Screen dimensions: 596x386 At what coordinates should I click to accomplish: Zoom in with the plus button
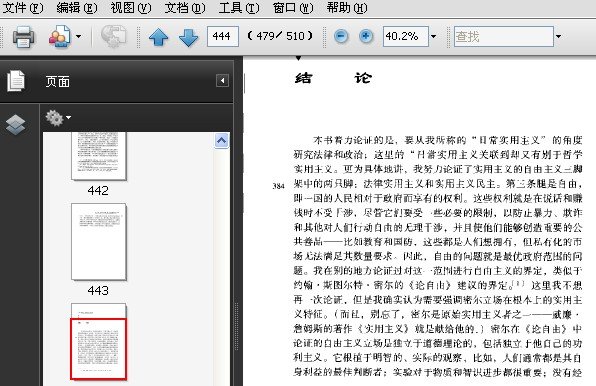(x=366, y=36)
